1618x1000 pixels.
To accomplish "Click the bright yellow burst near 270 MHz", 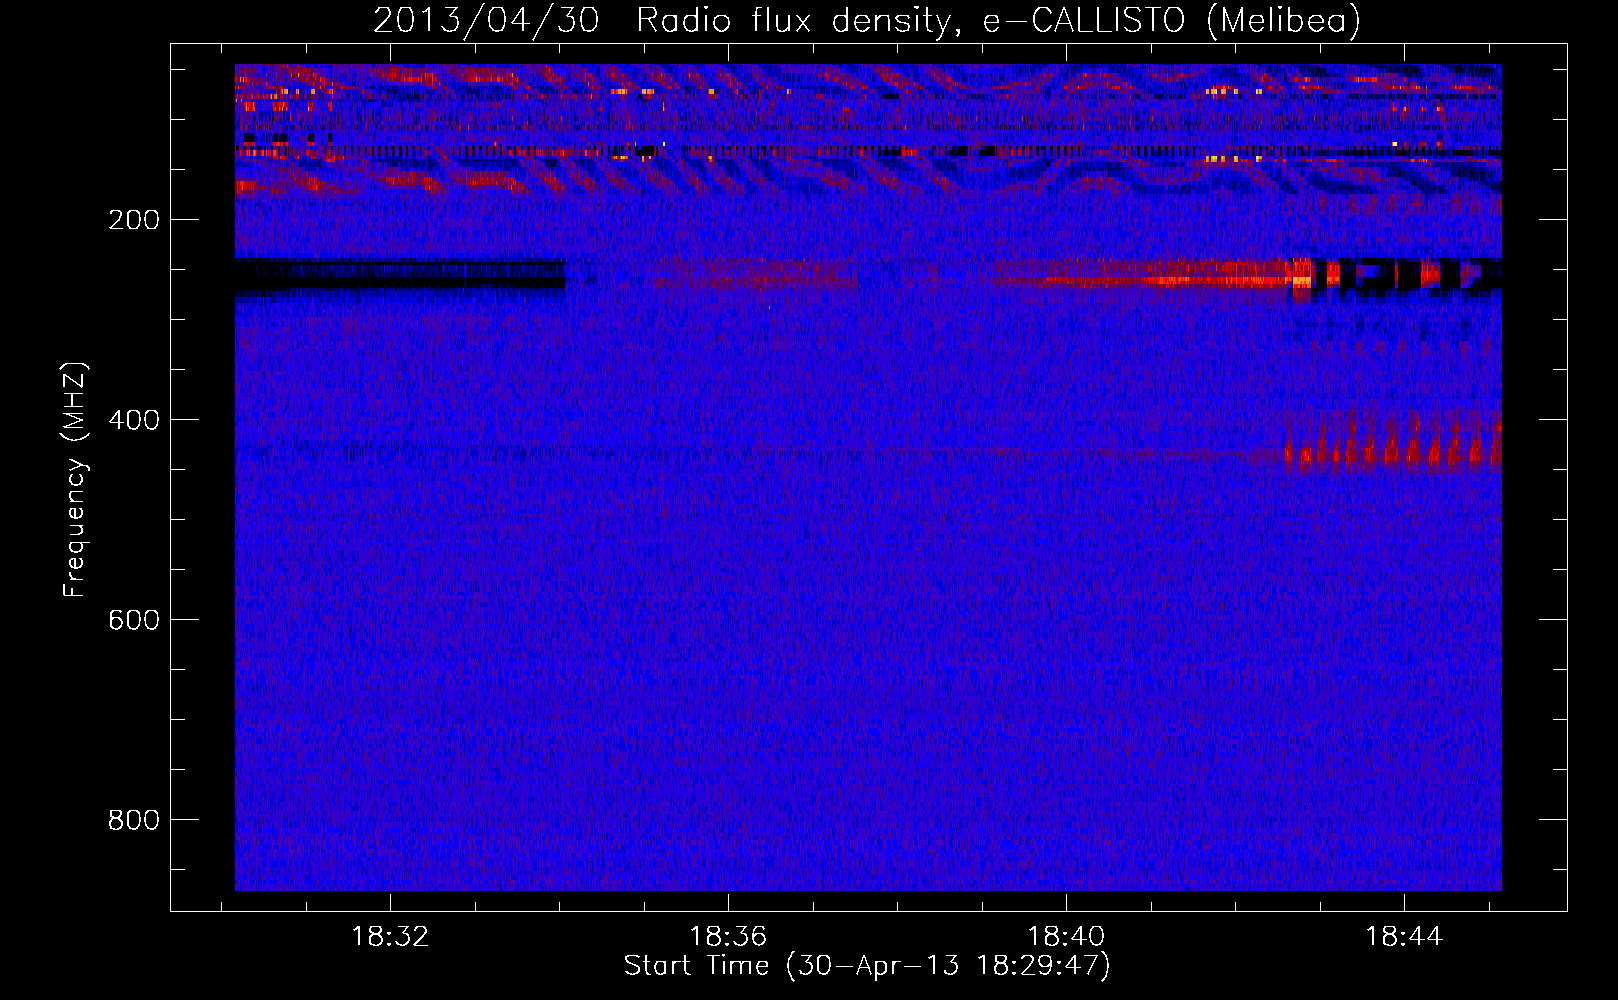I will [x=1301, y=275].
